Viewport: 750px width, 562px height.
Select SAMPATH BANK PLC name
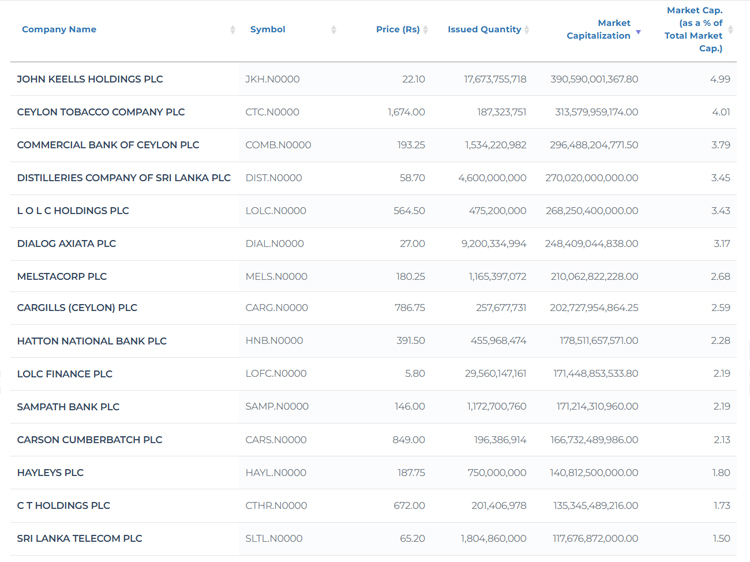[68, 407]
